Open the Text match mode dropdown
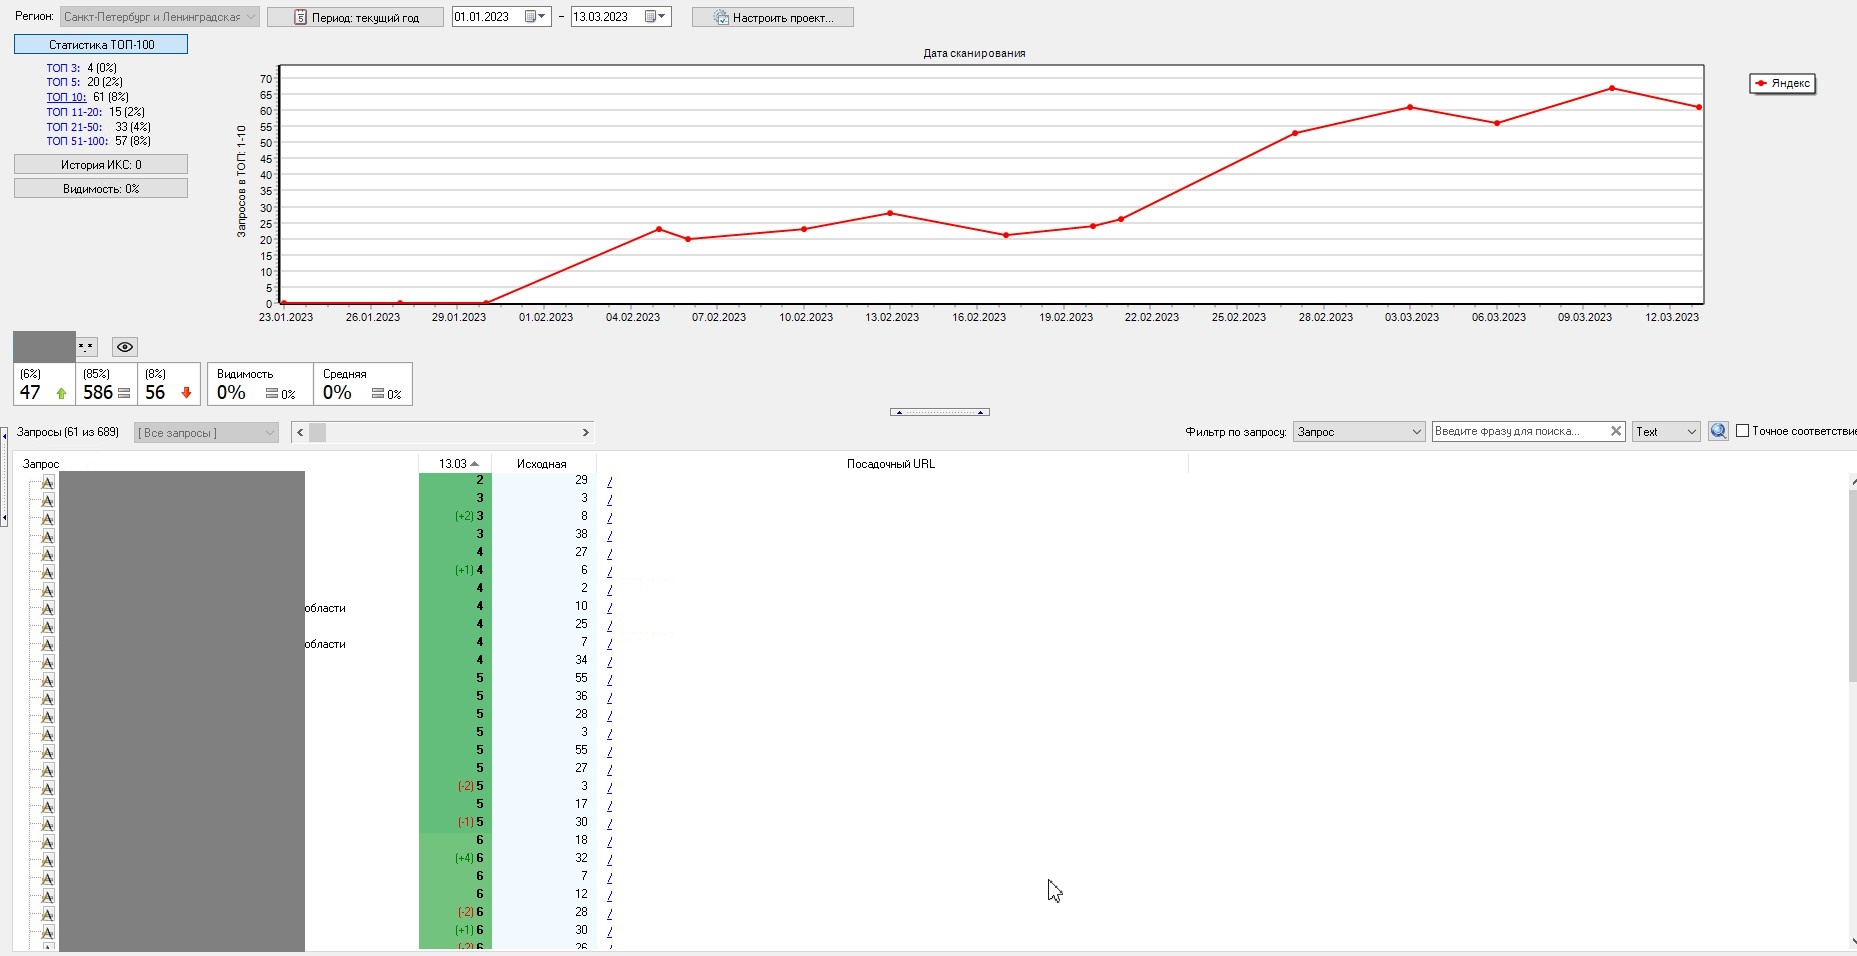 tap(1666, 431)
